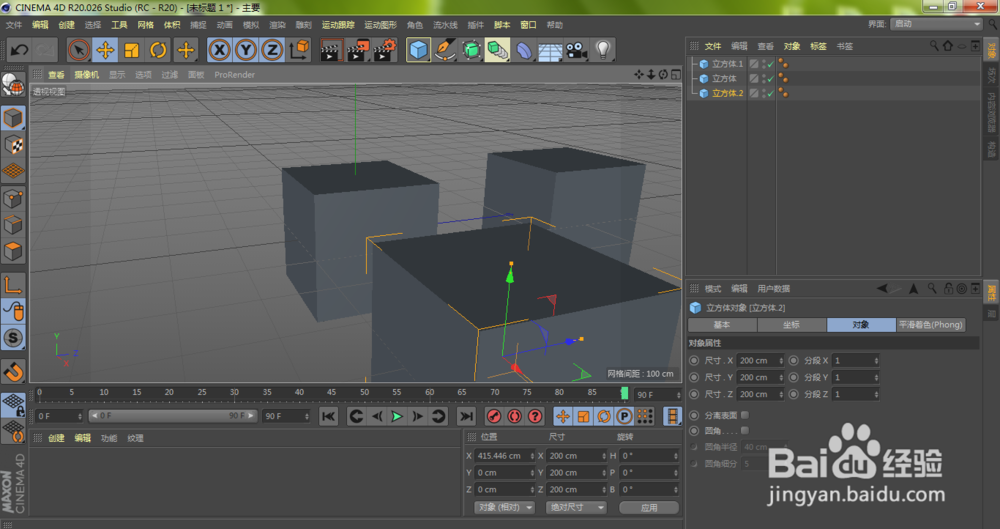Open 平滑着色(Phong) tab
Screen dimensions: 1000x529
pyautogui.click(x=930, y=325)
